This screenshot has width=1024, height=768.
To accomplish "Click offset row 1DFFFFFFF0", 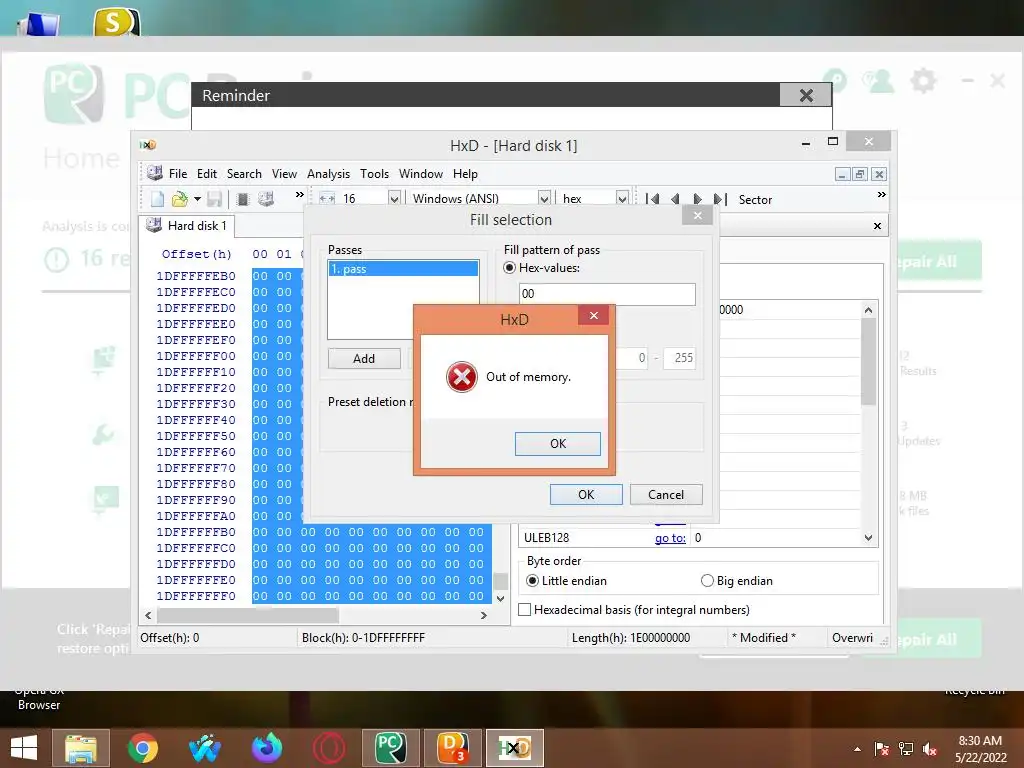I will 196,596.
